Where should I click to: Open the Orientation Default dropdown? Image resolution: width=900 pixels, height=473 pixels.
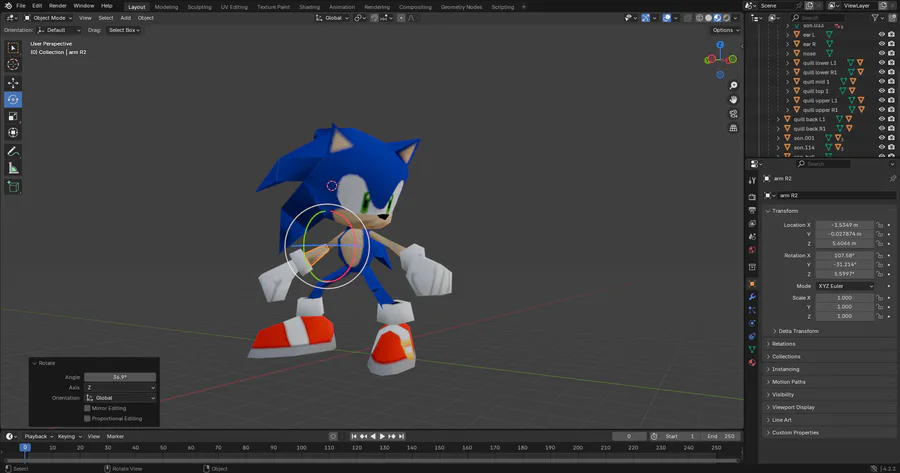(x=60, y=30)
